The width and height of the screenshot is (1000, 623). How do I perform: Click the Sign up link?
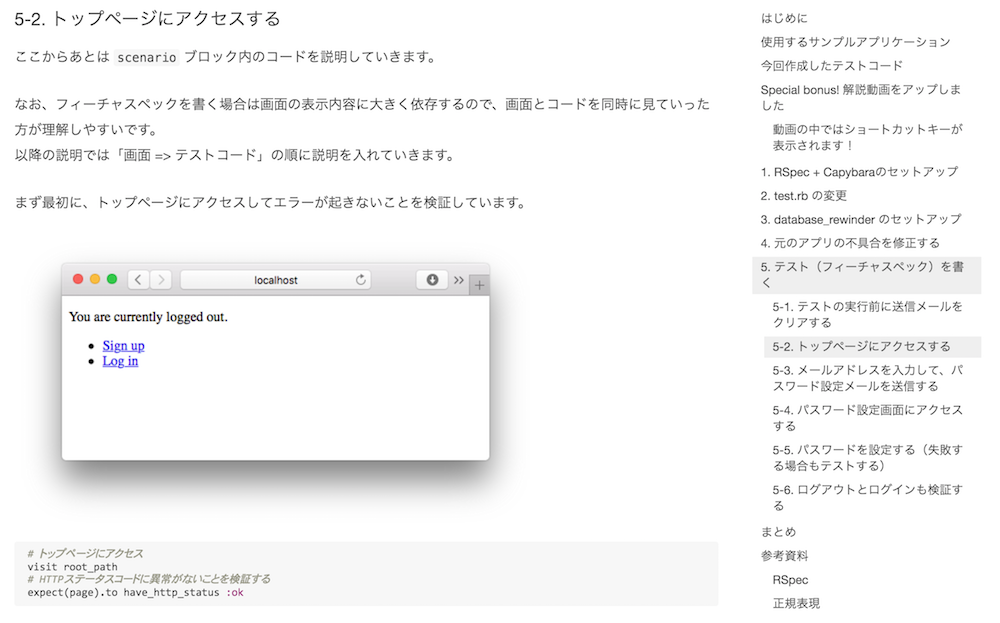click(x=123, y=345)
